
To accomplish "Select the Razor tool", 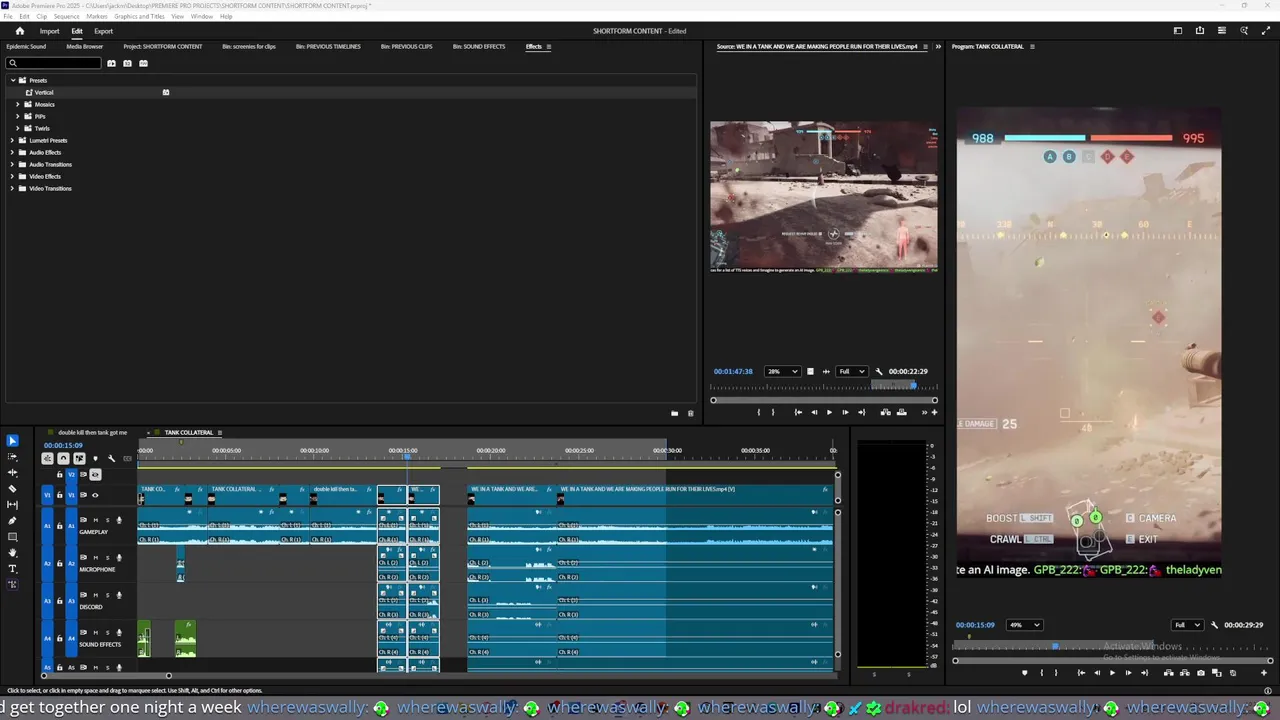I will point(12,489).
